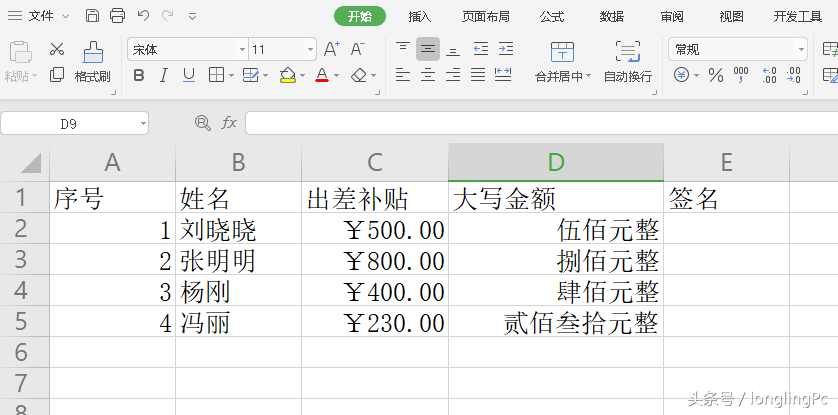Expand the 粘贴 dropdown arrow

(35, 76)
